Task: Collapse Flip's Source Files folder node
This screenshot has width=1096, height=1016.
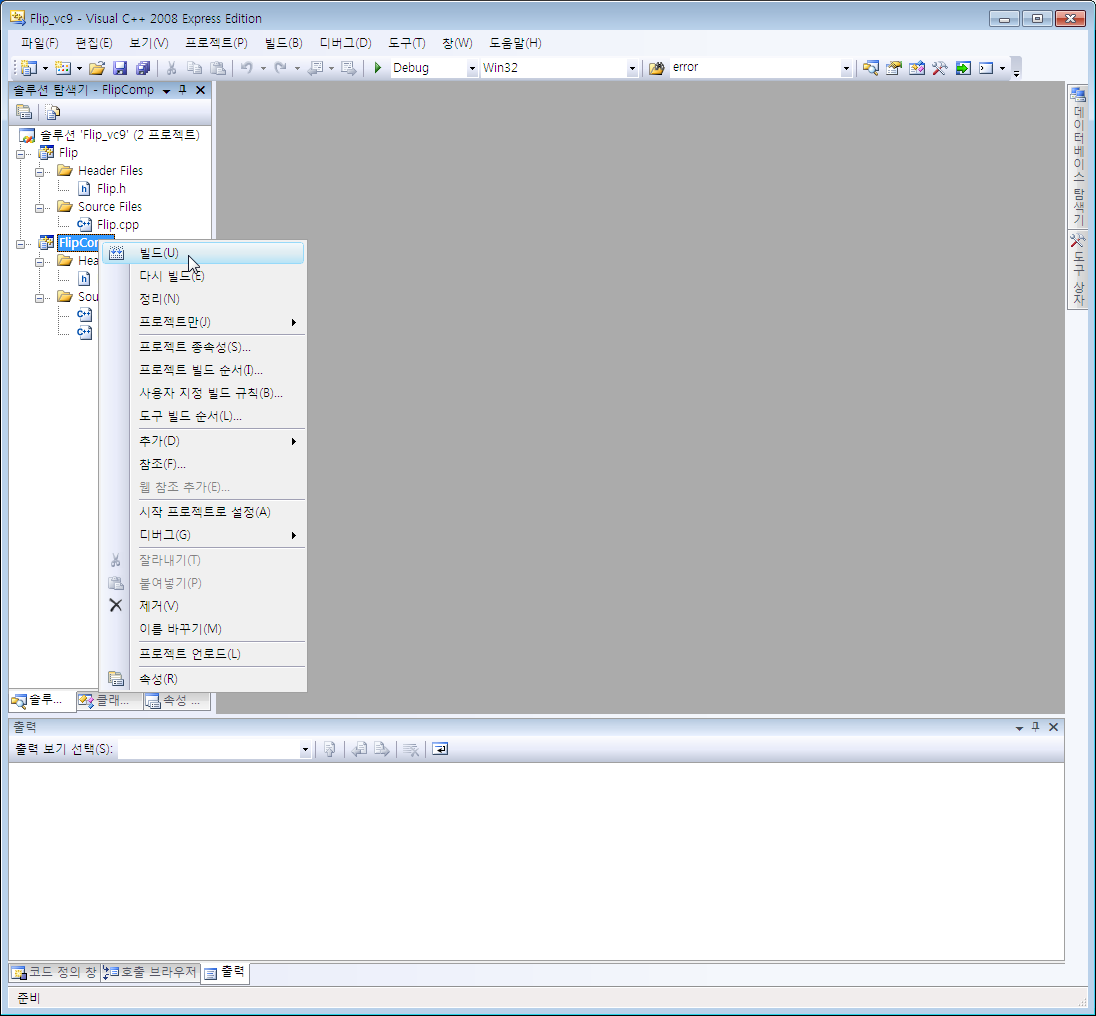Action: pos(40,208)
